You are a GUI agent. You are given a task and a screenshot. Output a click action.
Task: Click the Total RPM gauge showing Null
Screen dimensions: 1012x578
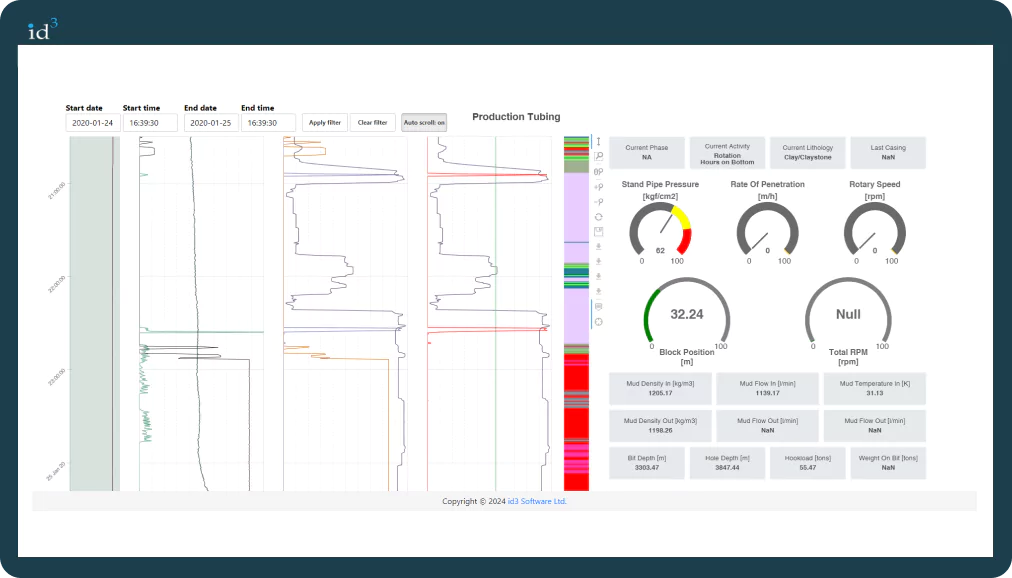848,315
